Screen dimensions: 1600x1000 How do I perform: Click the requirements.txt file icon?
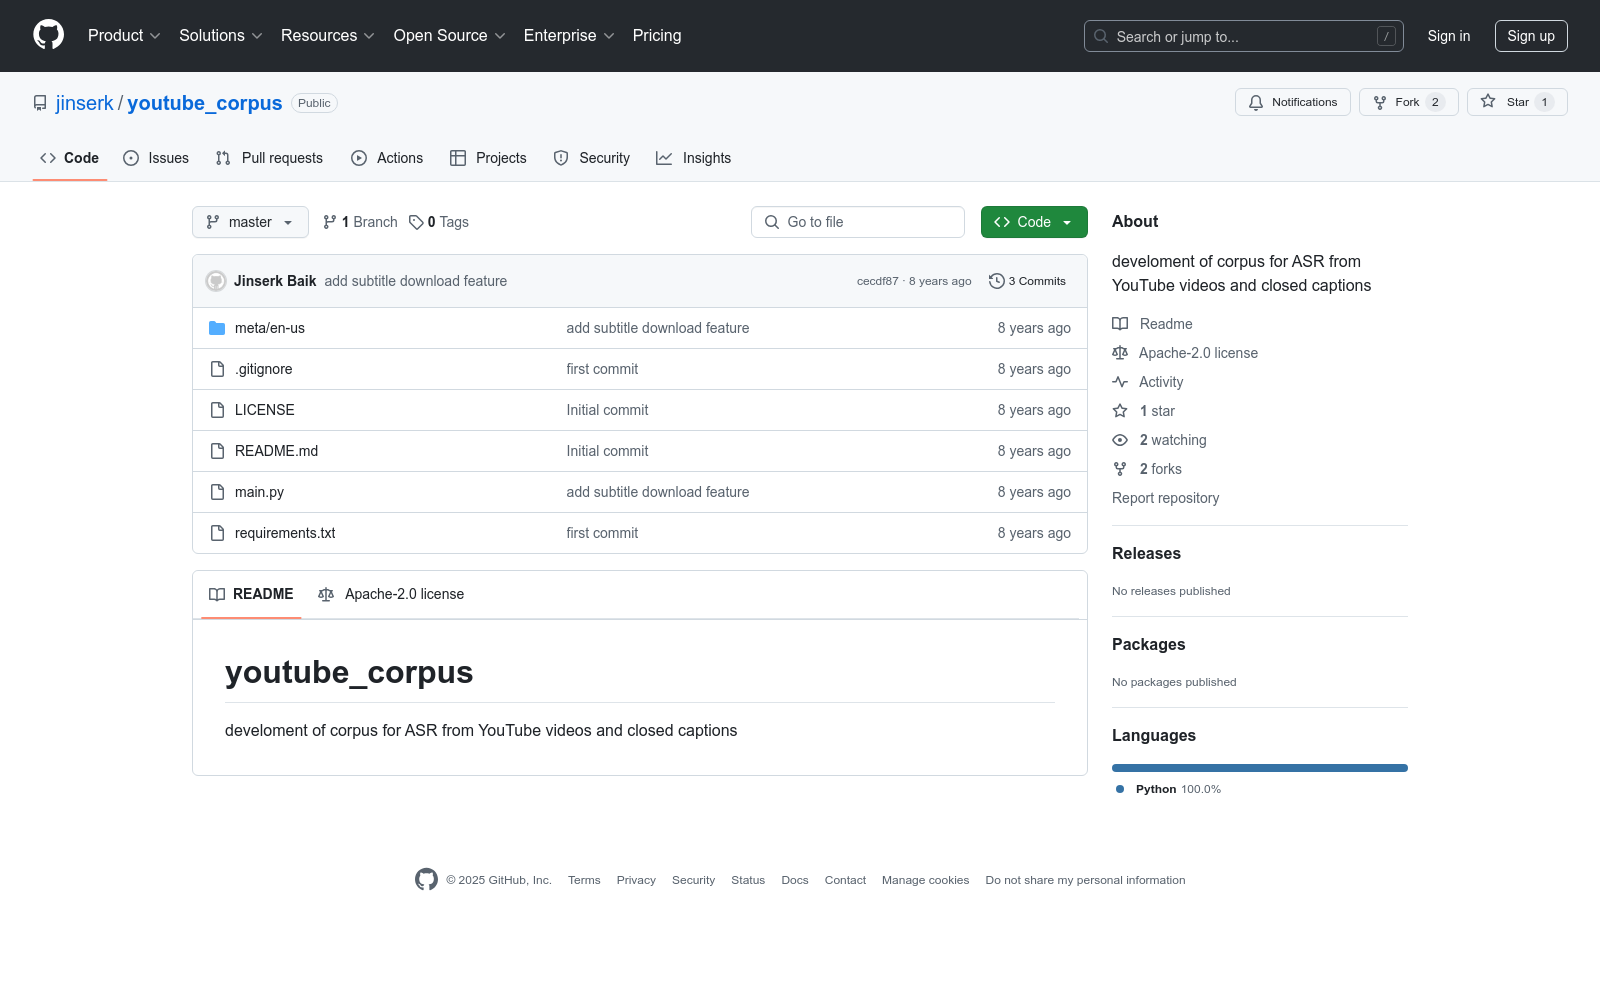click(x=217, y=533)
